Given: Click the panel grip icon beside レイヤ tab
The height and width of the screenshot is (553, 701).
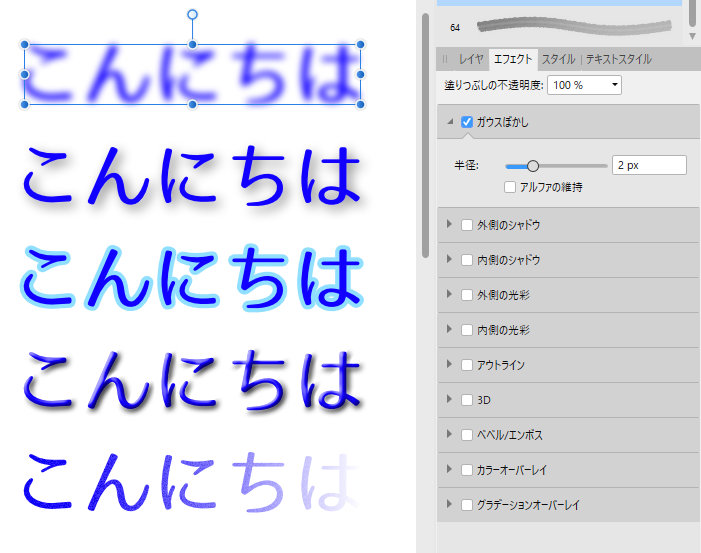Looking at the screenshot, I should [446, 59].
